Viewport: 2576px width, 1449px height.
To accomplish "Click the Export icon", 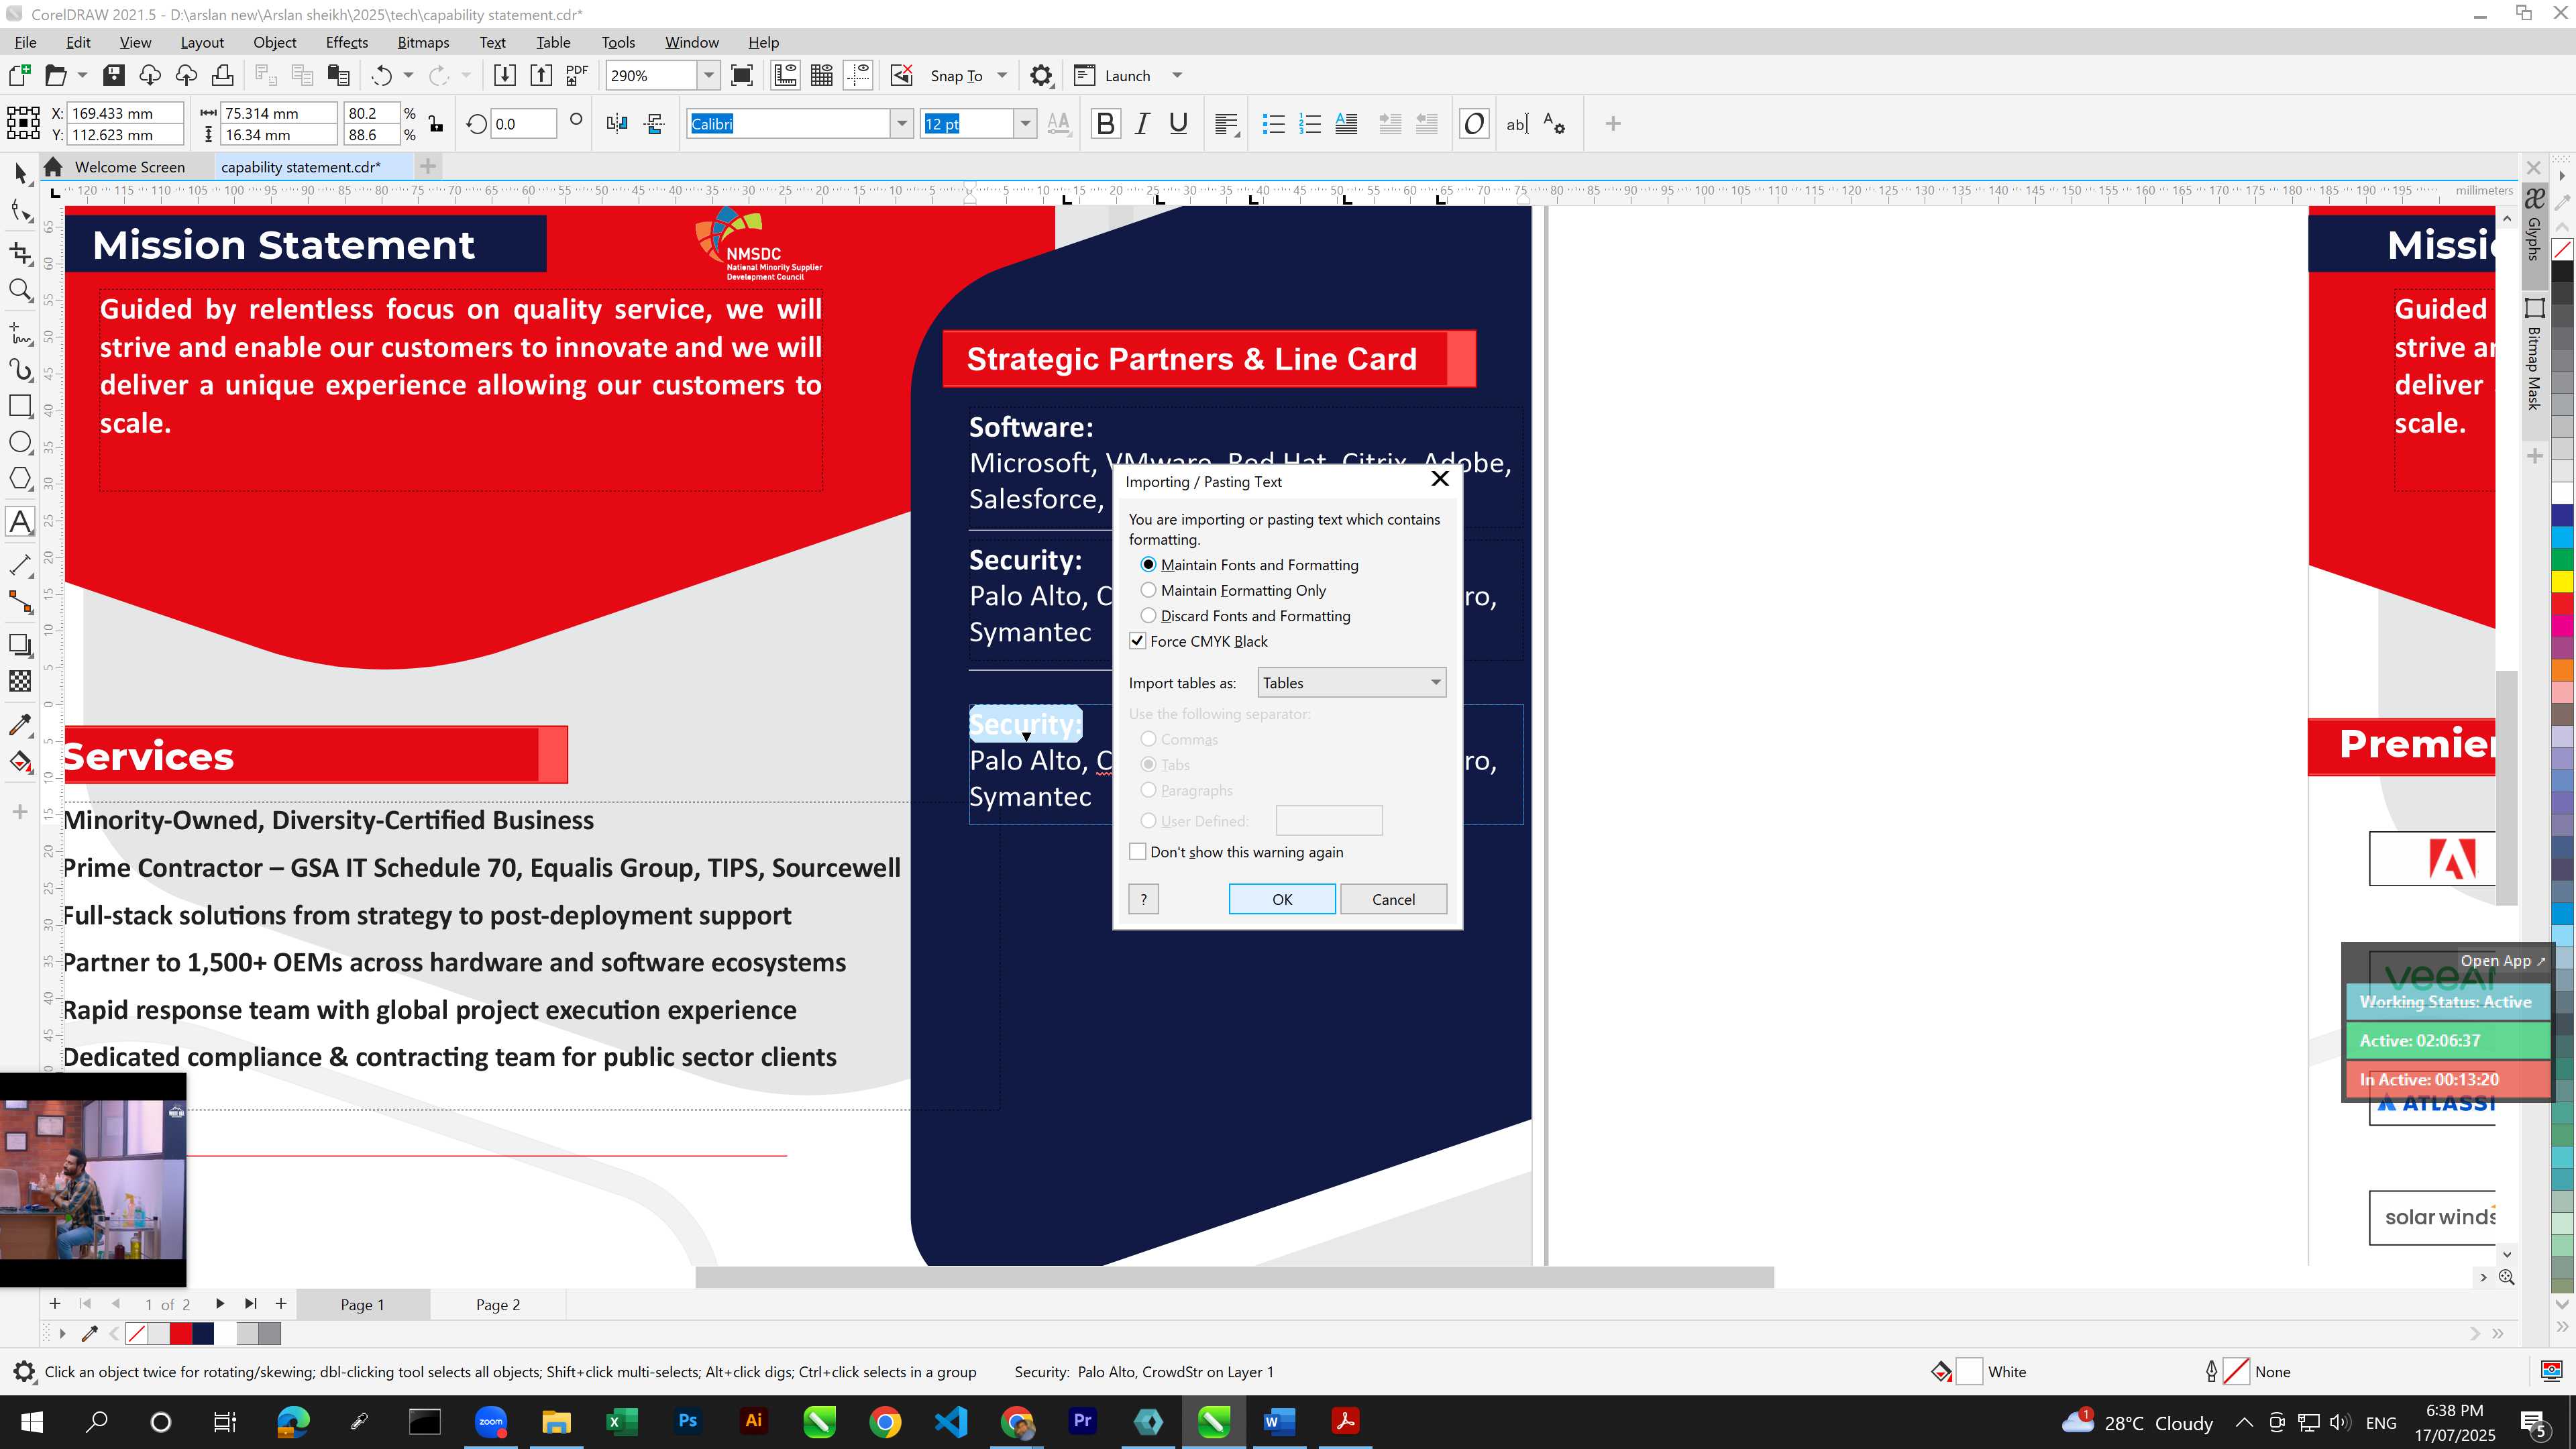I will [541, 75].
